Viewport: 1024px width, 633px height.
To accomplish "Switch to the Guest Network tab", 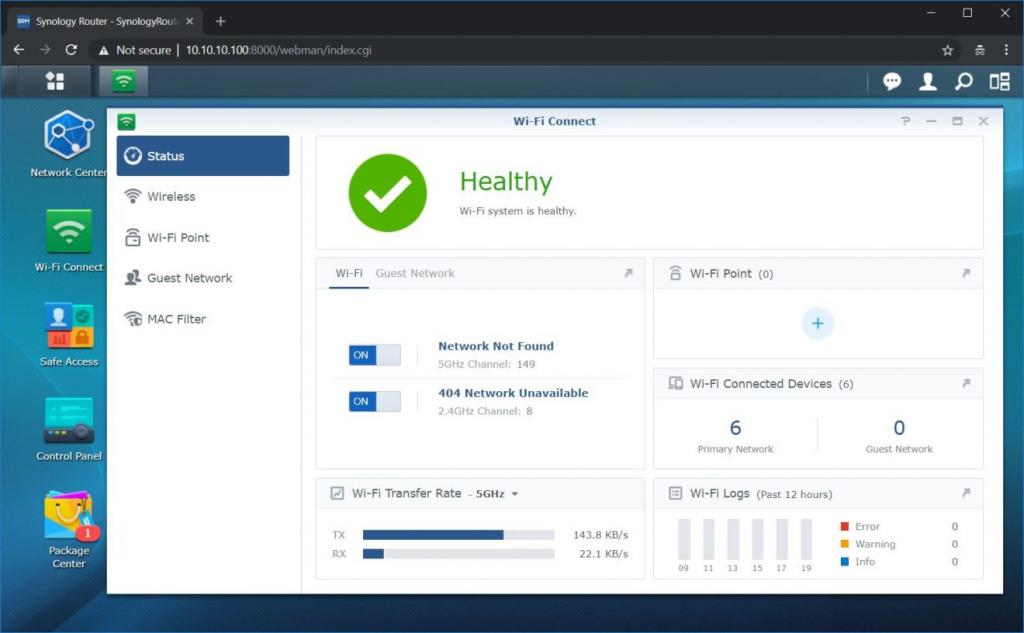I will pyautogui.click(x=415, y=273).
